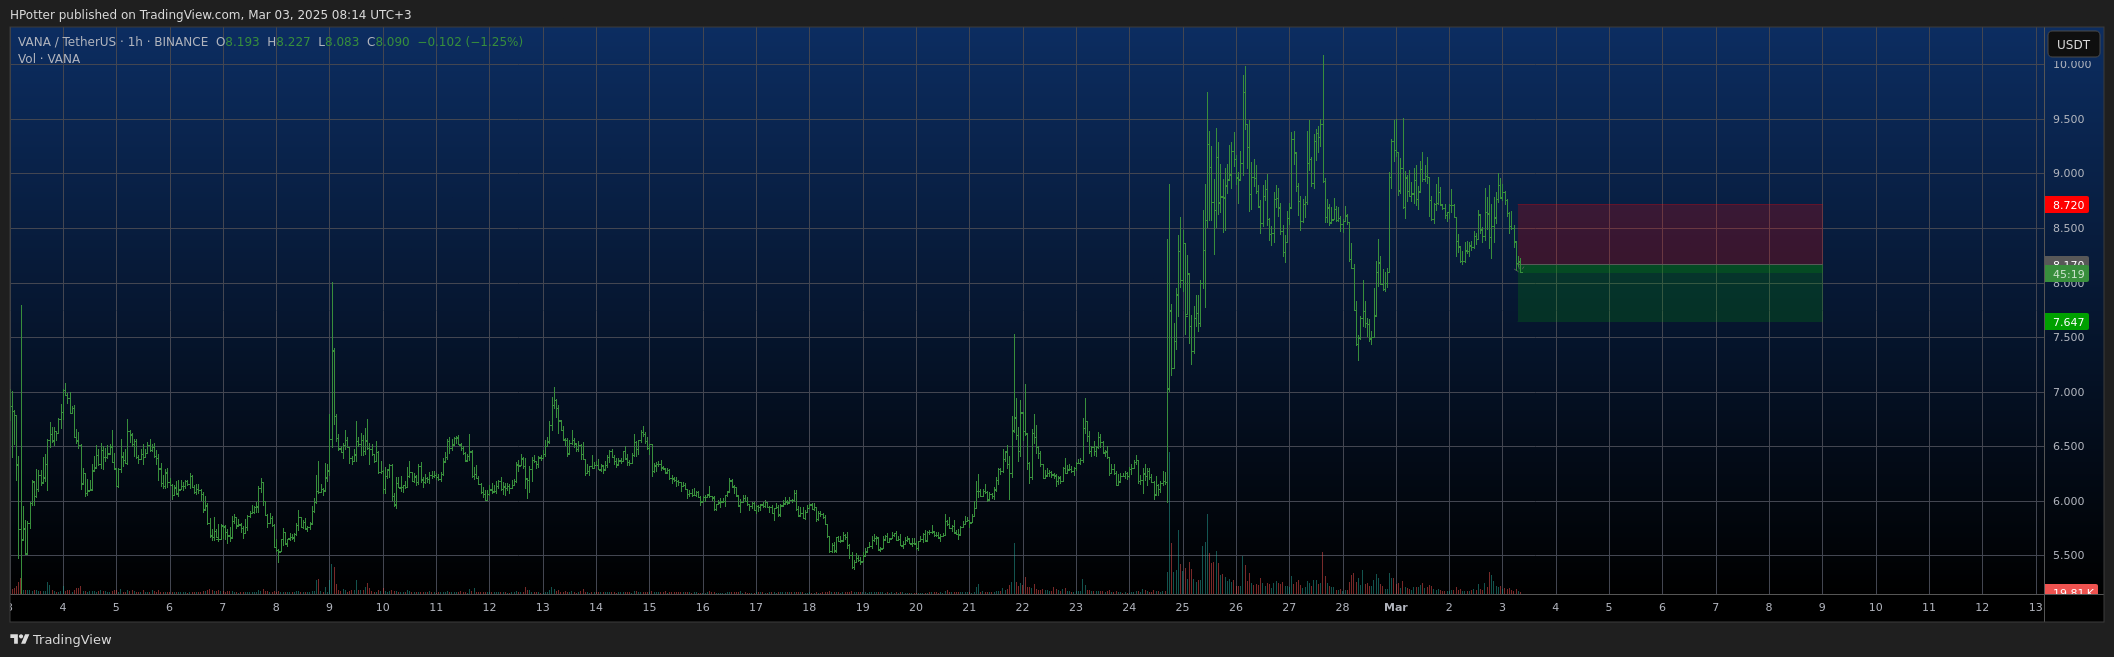The height and width of the screenshot is (657, 2114).
Task: Click the 45:19 countdown price label
Action: (2067, 274)
